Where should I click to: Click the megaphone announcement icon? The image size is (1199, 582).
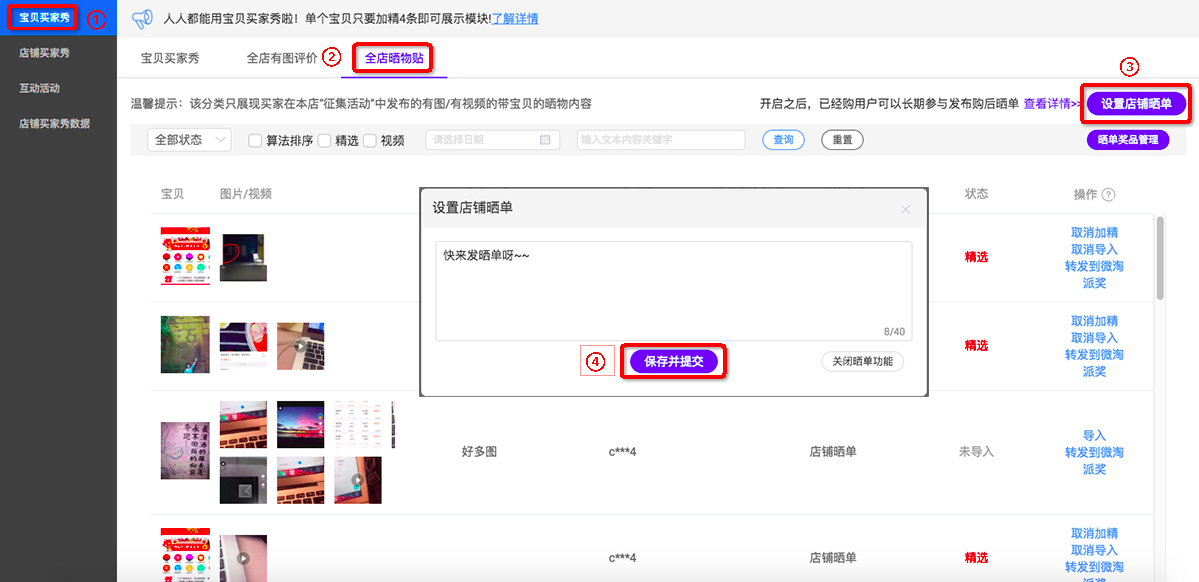coord(142,18)
